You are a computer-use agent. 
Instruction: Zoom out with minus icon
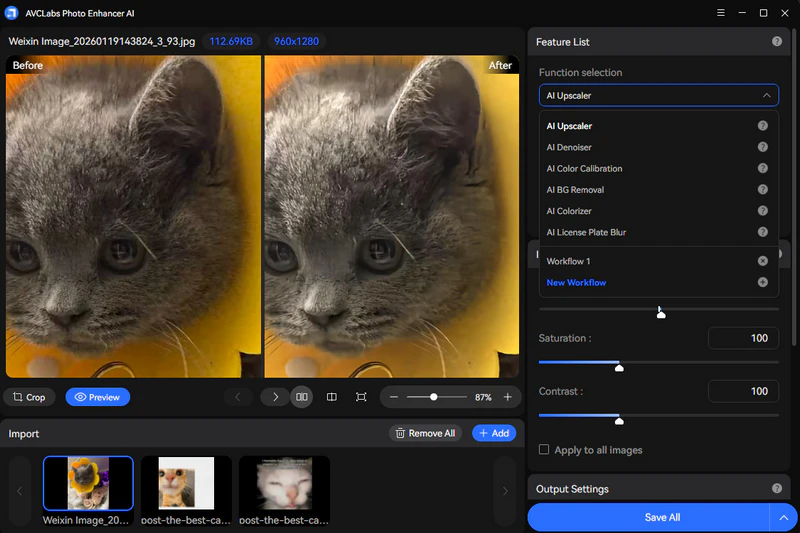pyautogui.click(x=393, y=397)
